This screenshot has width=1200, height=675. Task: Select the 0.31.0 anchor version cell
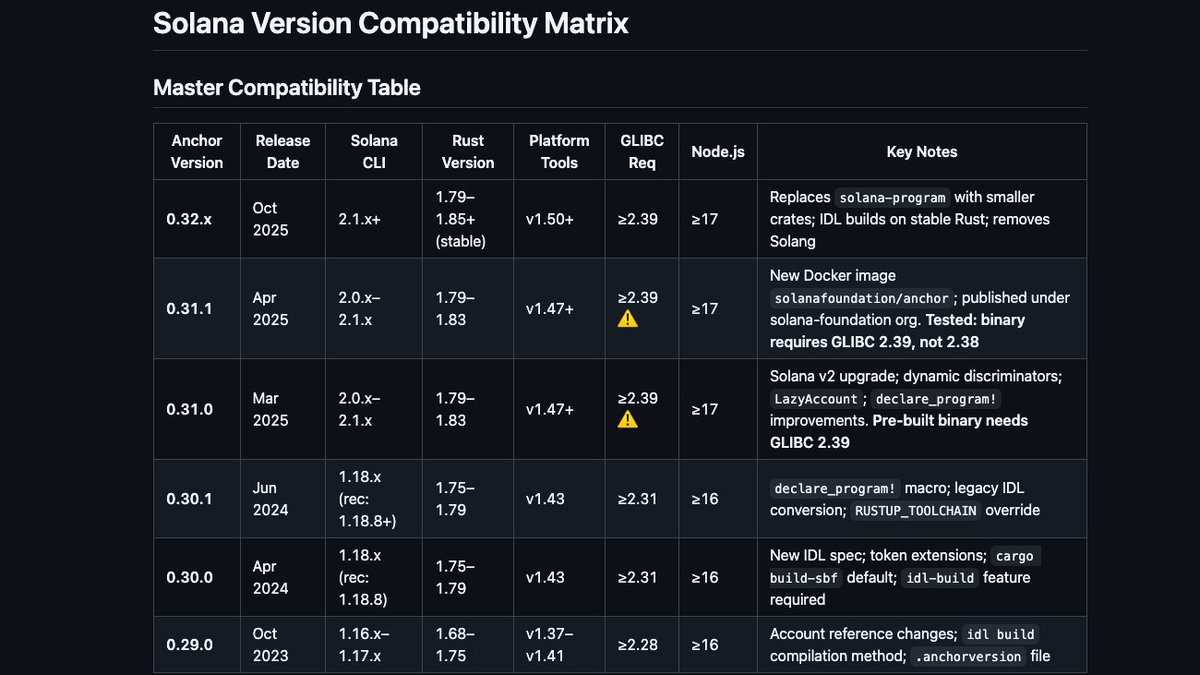pyautogui.click(x=197, y=409)
